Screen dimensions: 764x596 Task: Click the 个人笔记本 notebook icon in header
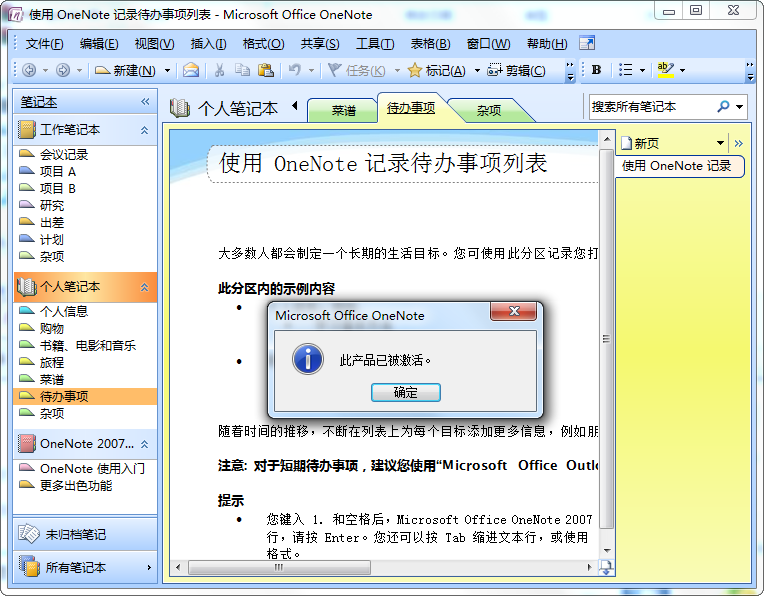tap(180, 108)
